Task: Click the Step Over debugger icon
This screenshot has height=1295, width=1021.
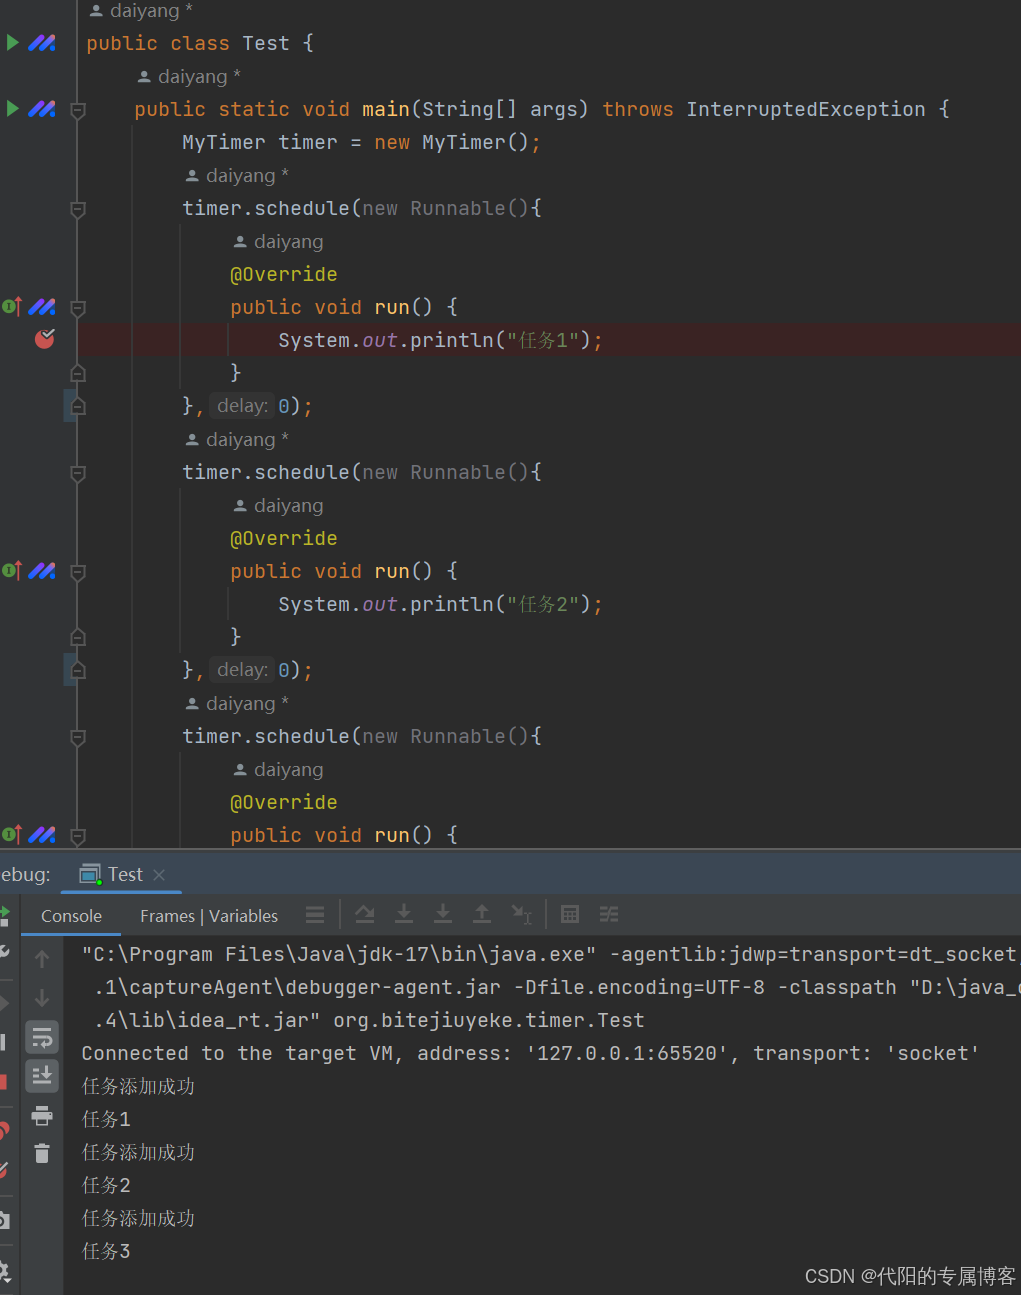Action: point(365,914)
